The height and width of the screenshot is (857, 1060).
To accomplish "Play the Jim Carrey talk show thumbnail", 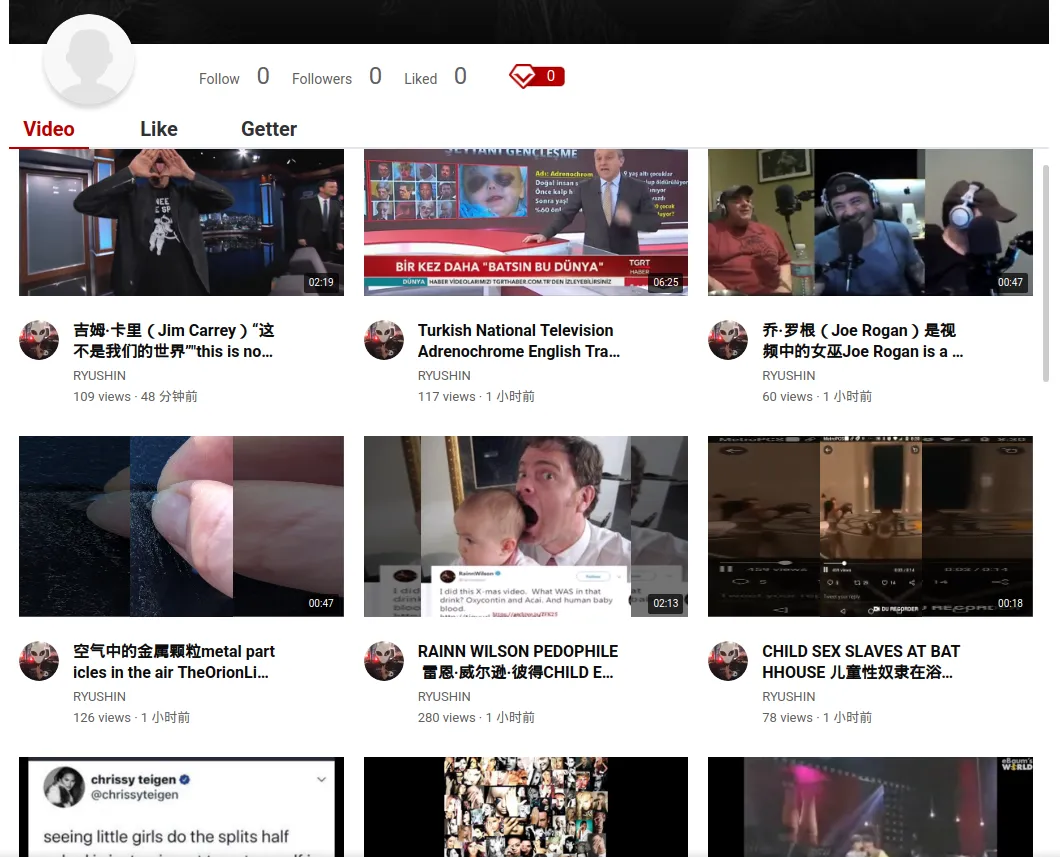I will [x=181, y=222].
